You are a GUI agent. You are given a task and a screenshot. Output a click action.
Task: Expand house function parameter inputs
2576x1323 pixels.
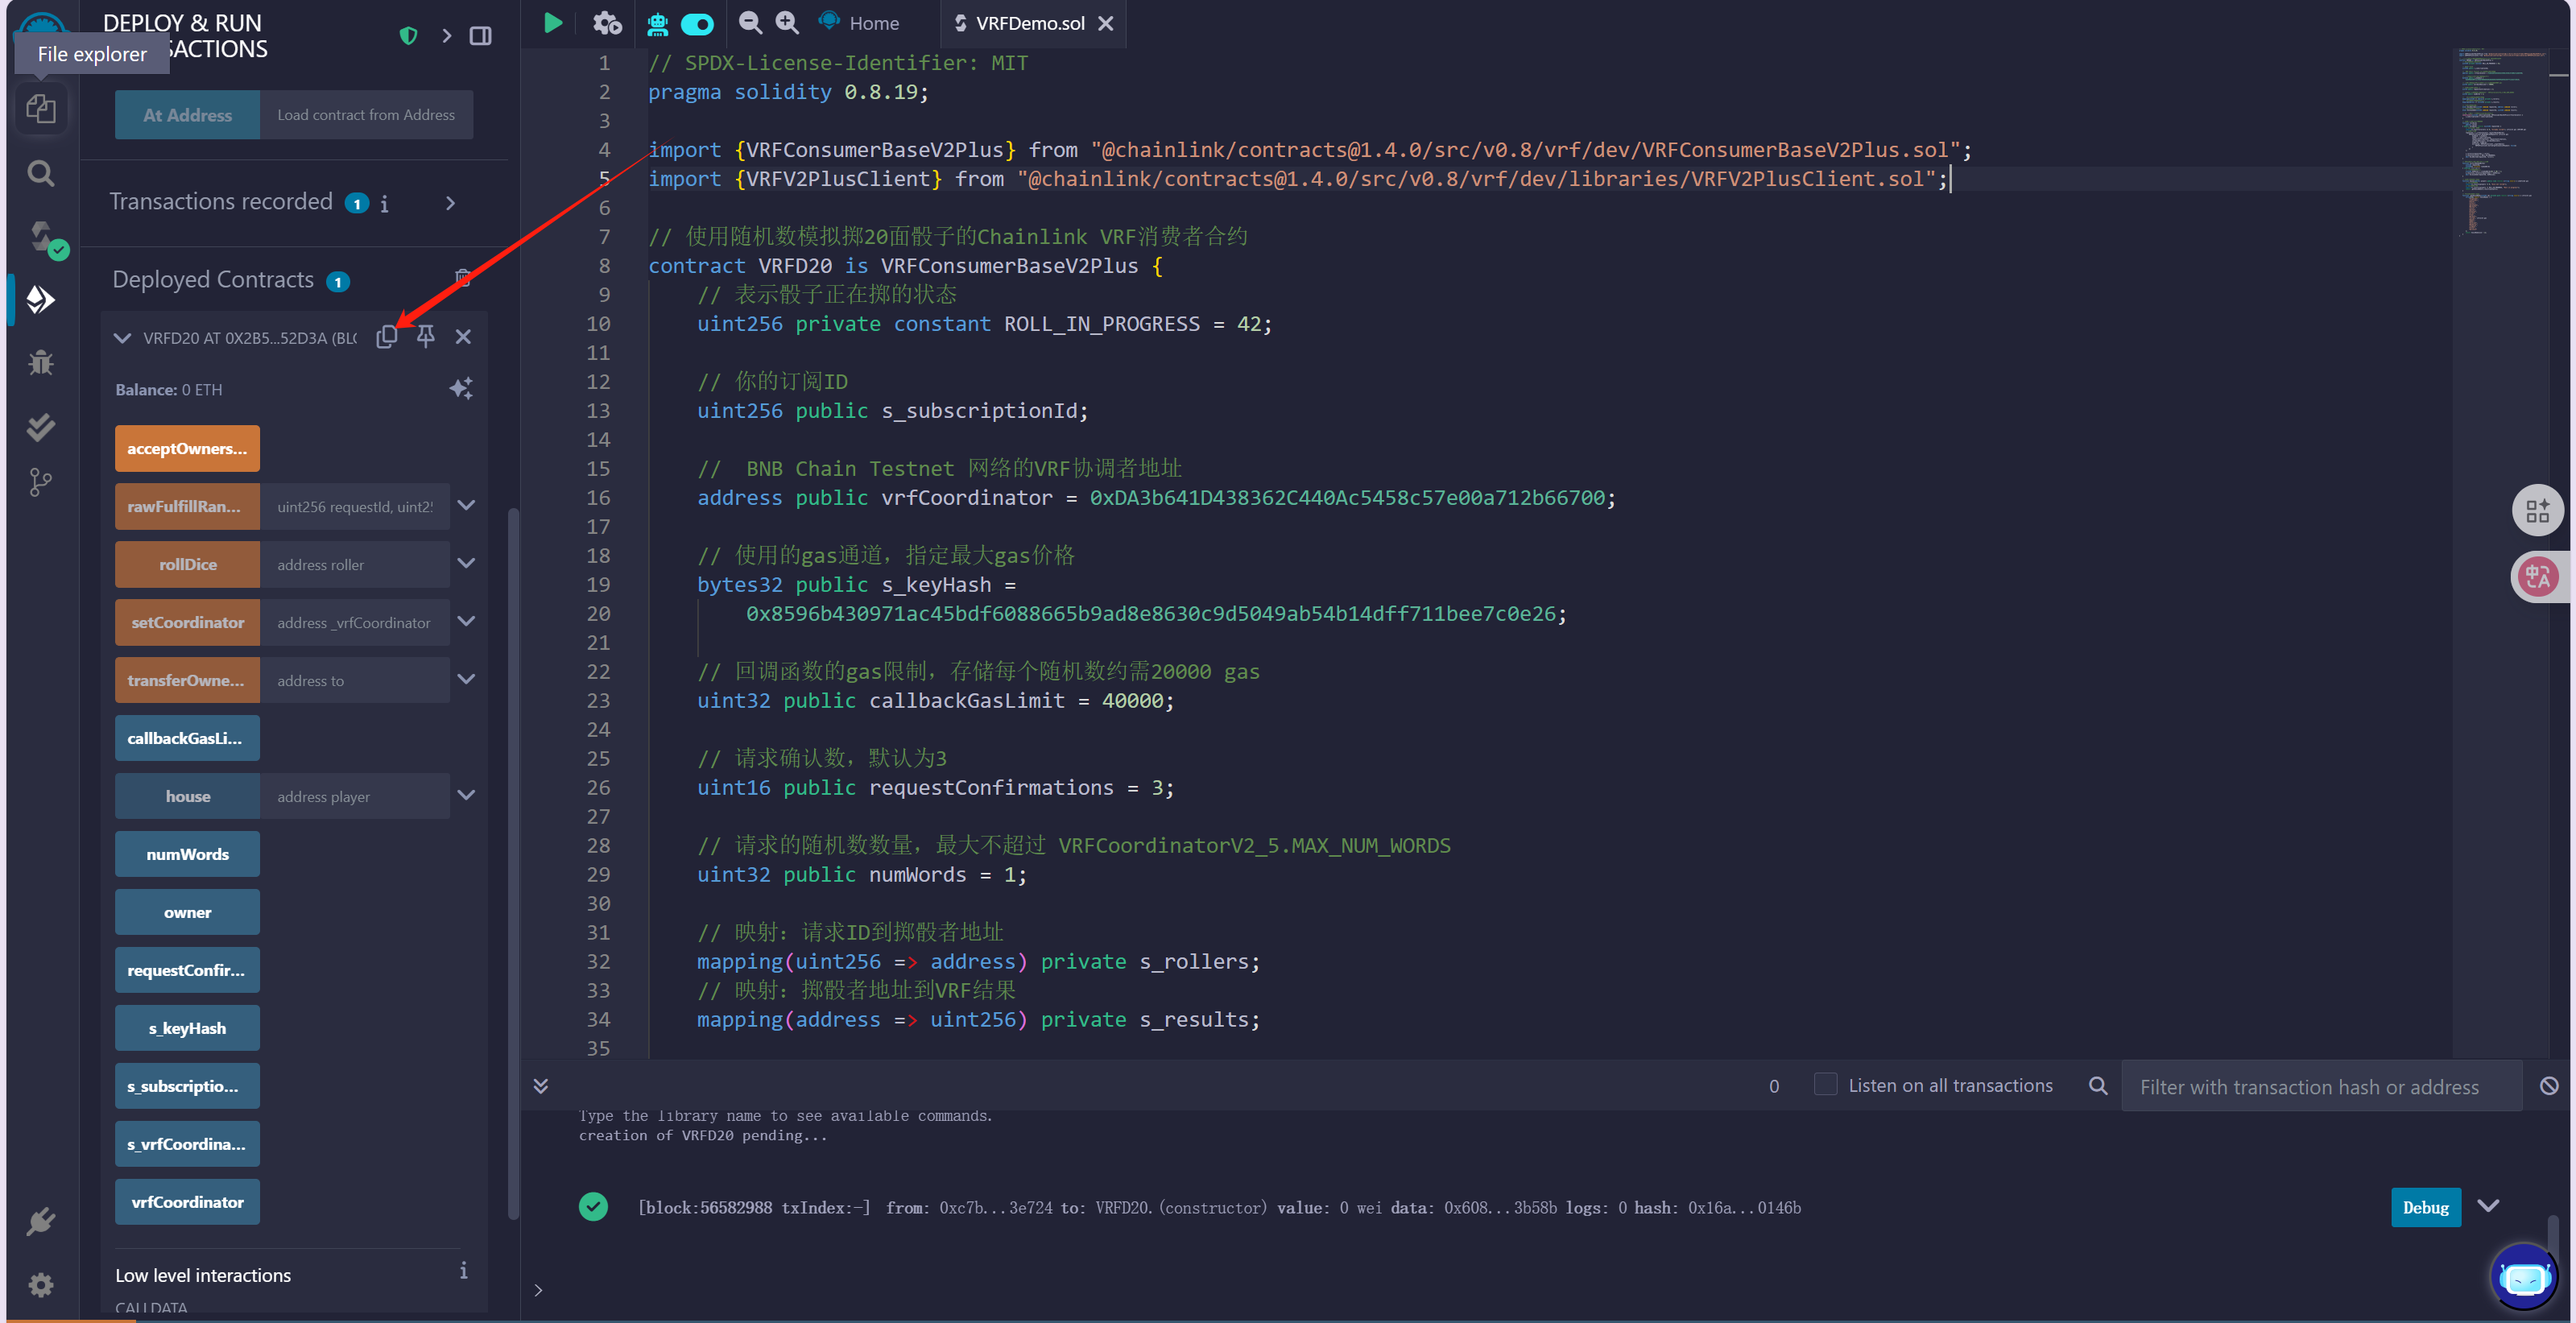(466, 795)
